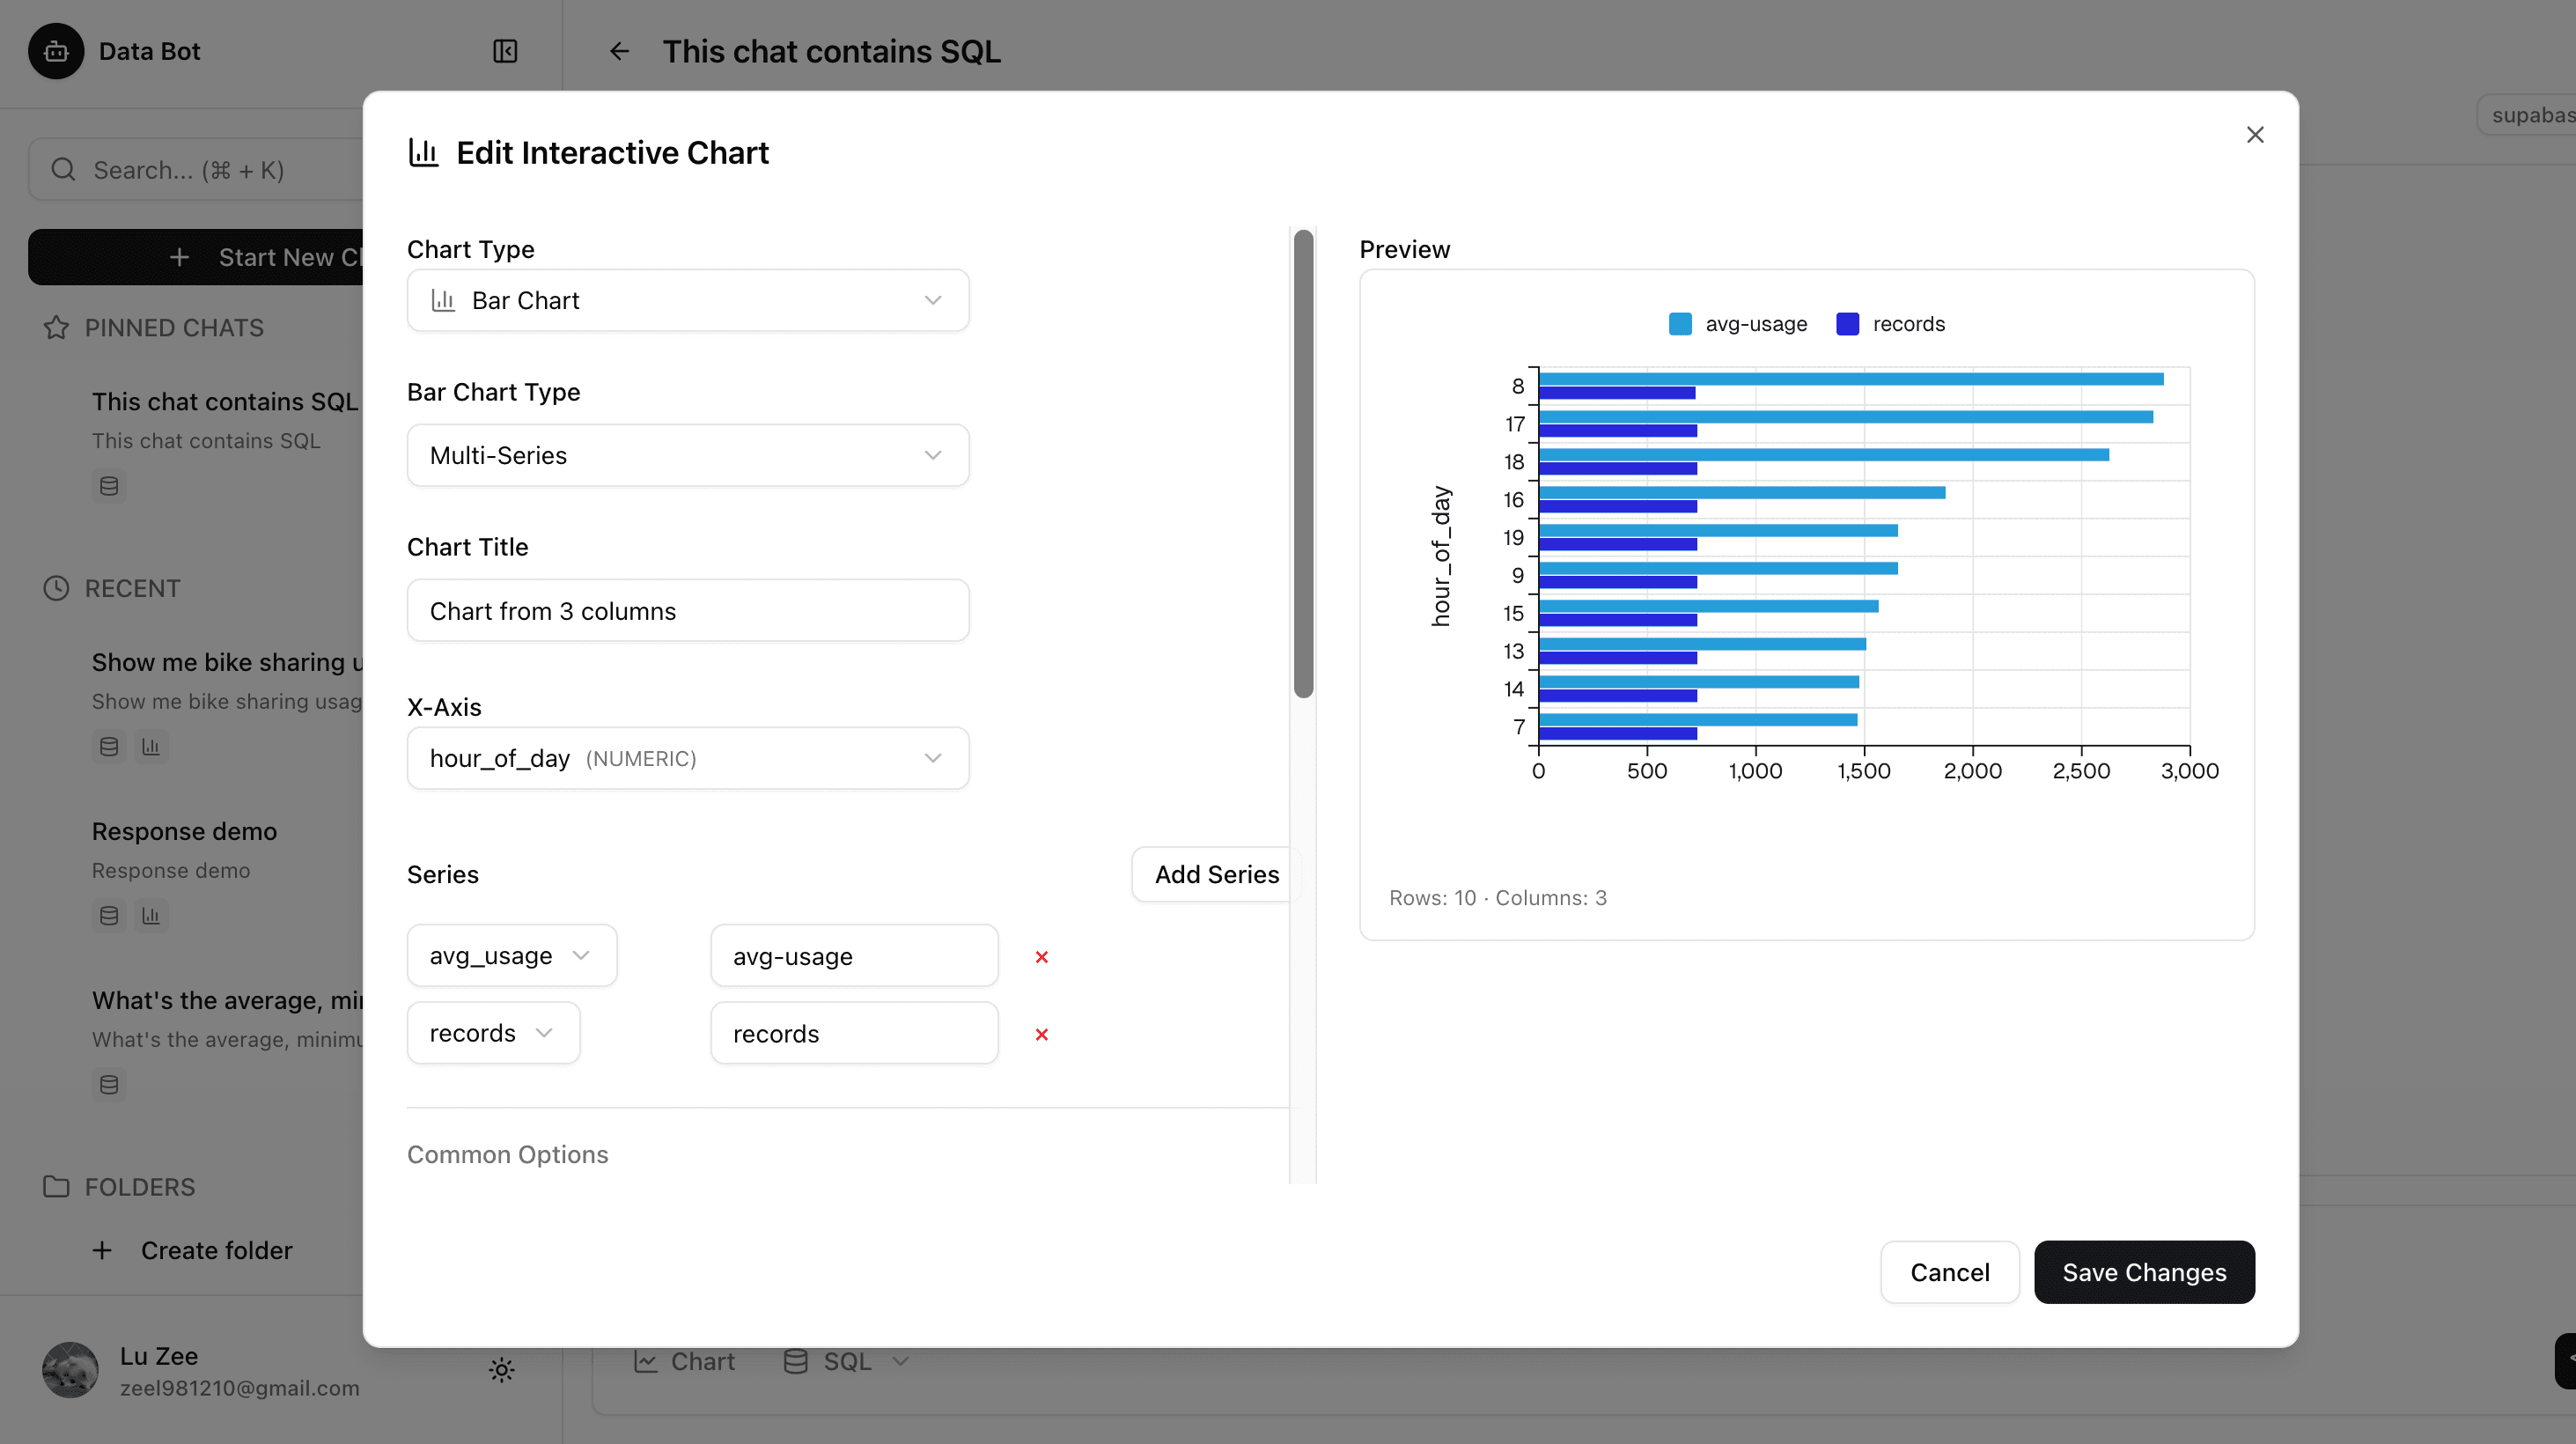Click Save Changes button
Viewport: 2576px width, 1444px height.
pos(2143,1272)
